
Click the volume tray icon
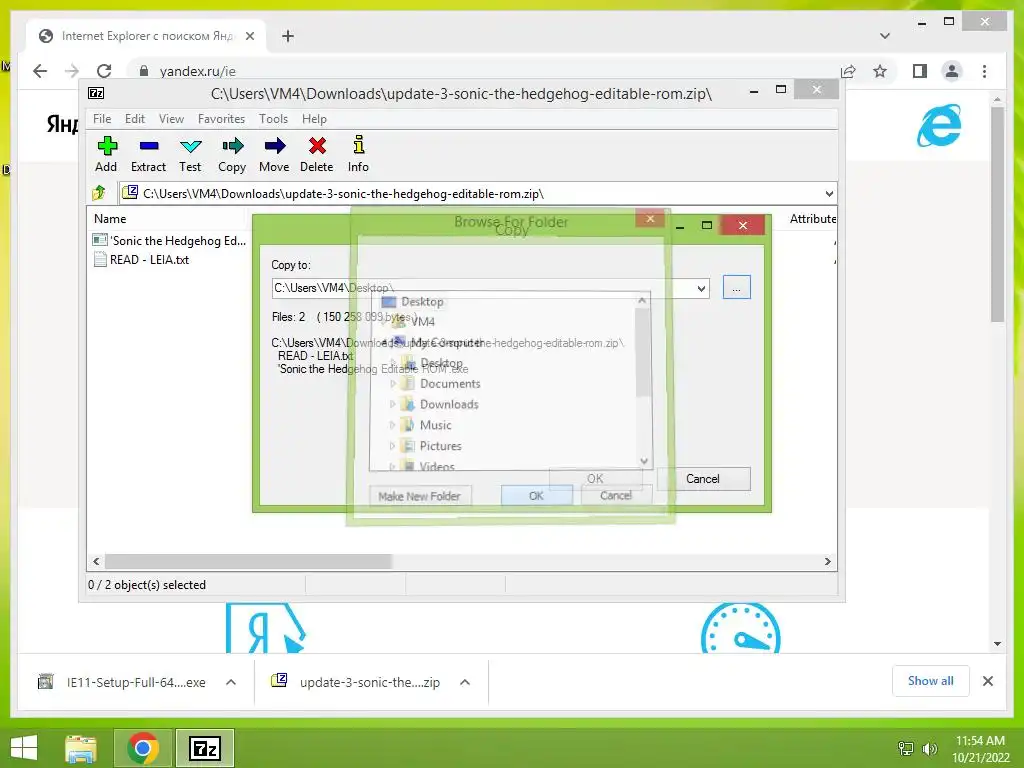[x=929, y=748]
